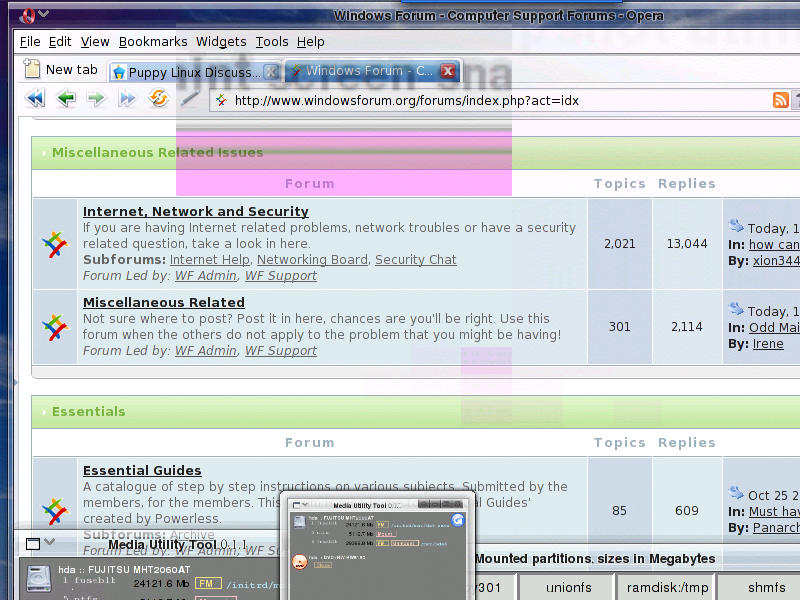
Task: Go back with the green left arrow
Action: click(x=66, y=98)
